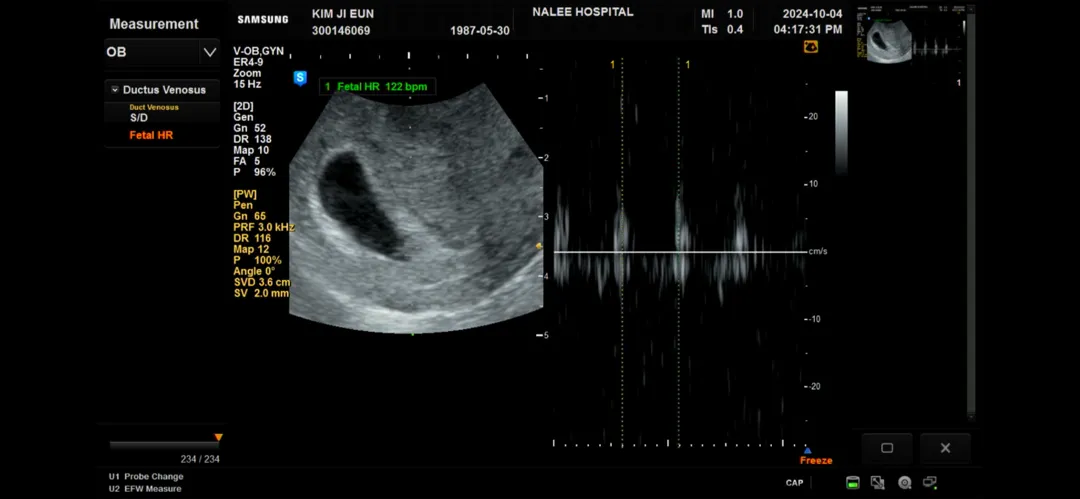This screenshot has width=1080, height=499.
Task: Click the patient ID 300146069
Action: click(x=341, y=31)
